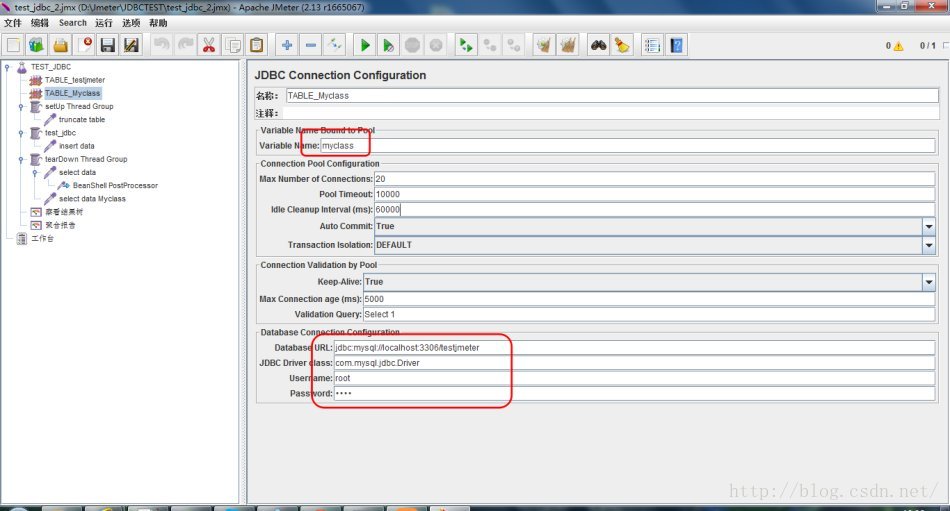
Task: Select TABLE_Myclass config element in tree
Action: pyautogui.click(x=72, y=93)
